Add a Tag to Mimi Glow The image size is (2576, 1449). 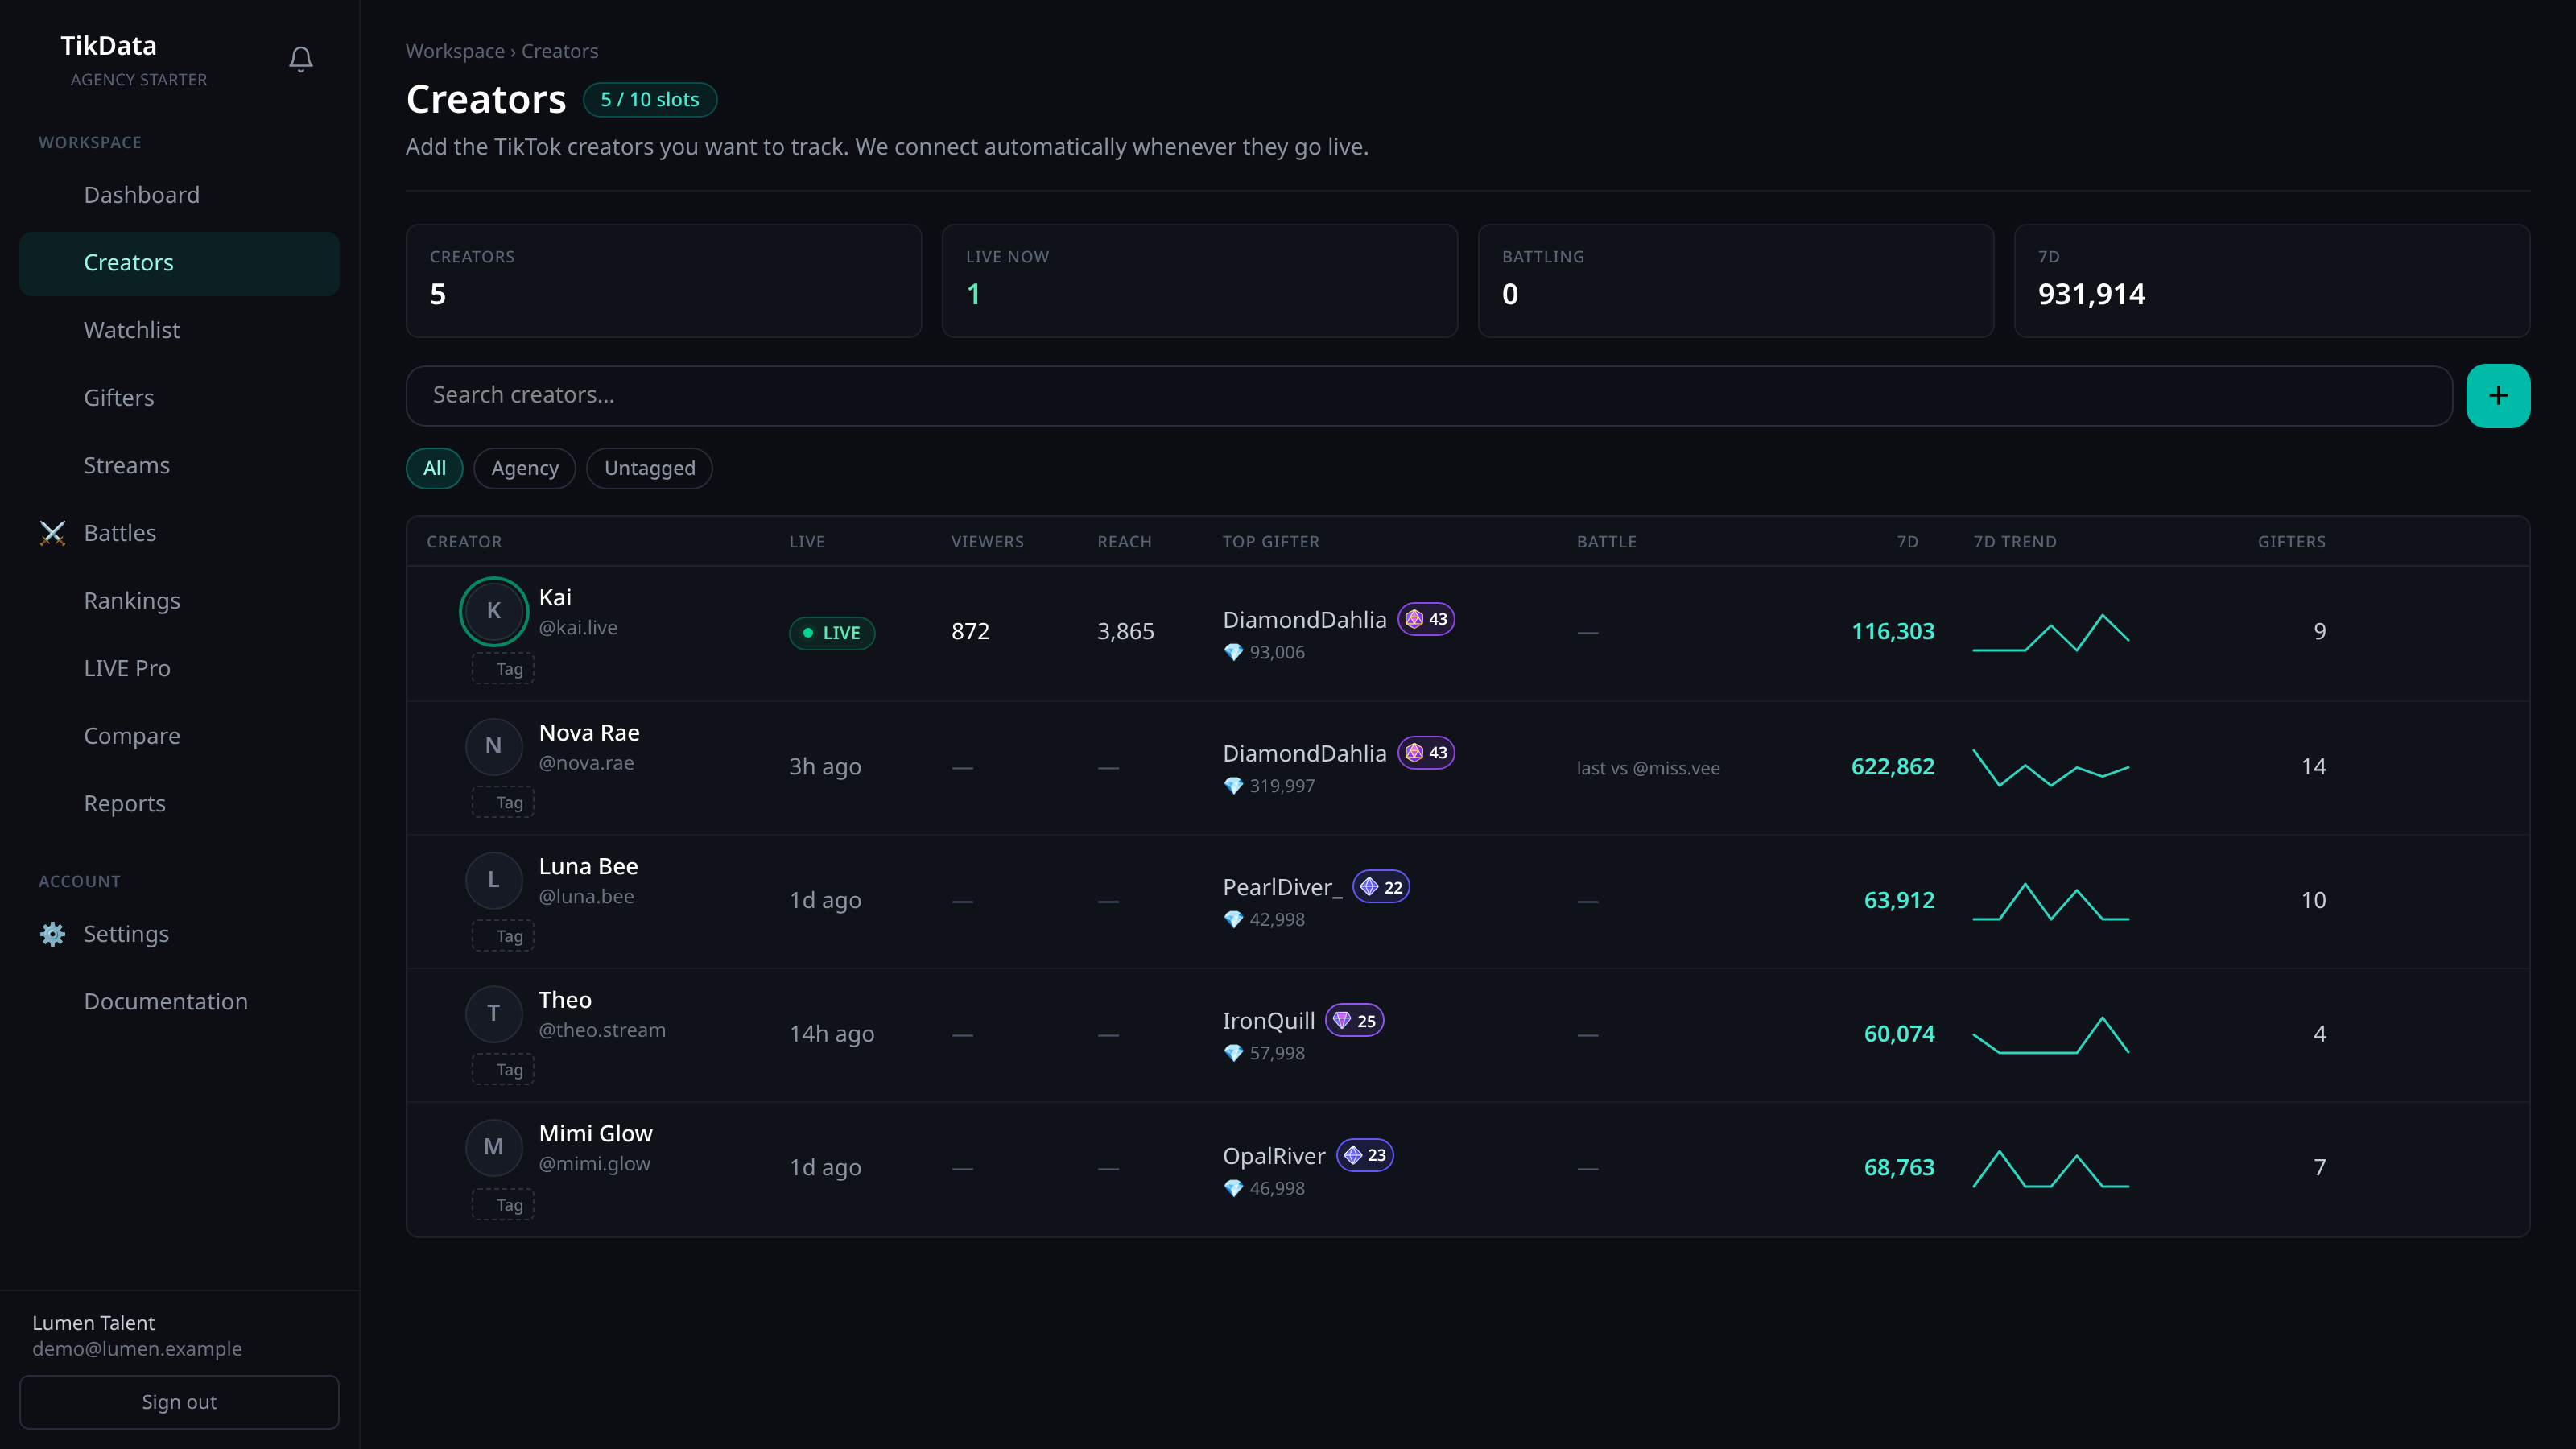tap(503, 1205)
